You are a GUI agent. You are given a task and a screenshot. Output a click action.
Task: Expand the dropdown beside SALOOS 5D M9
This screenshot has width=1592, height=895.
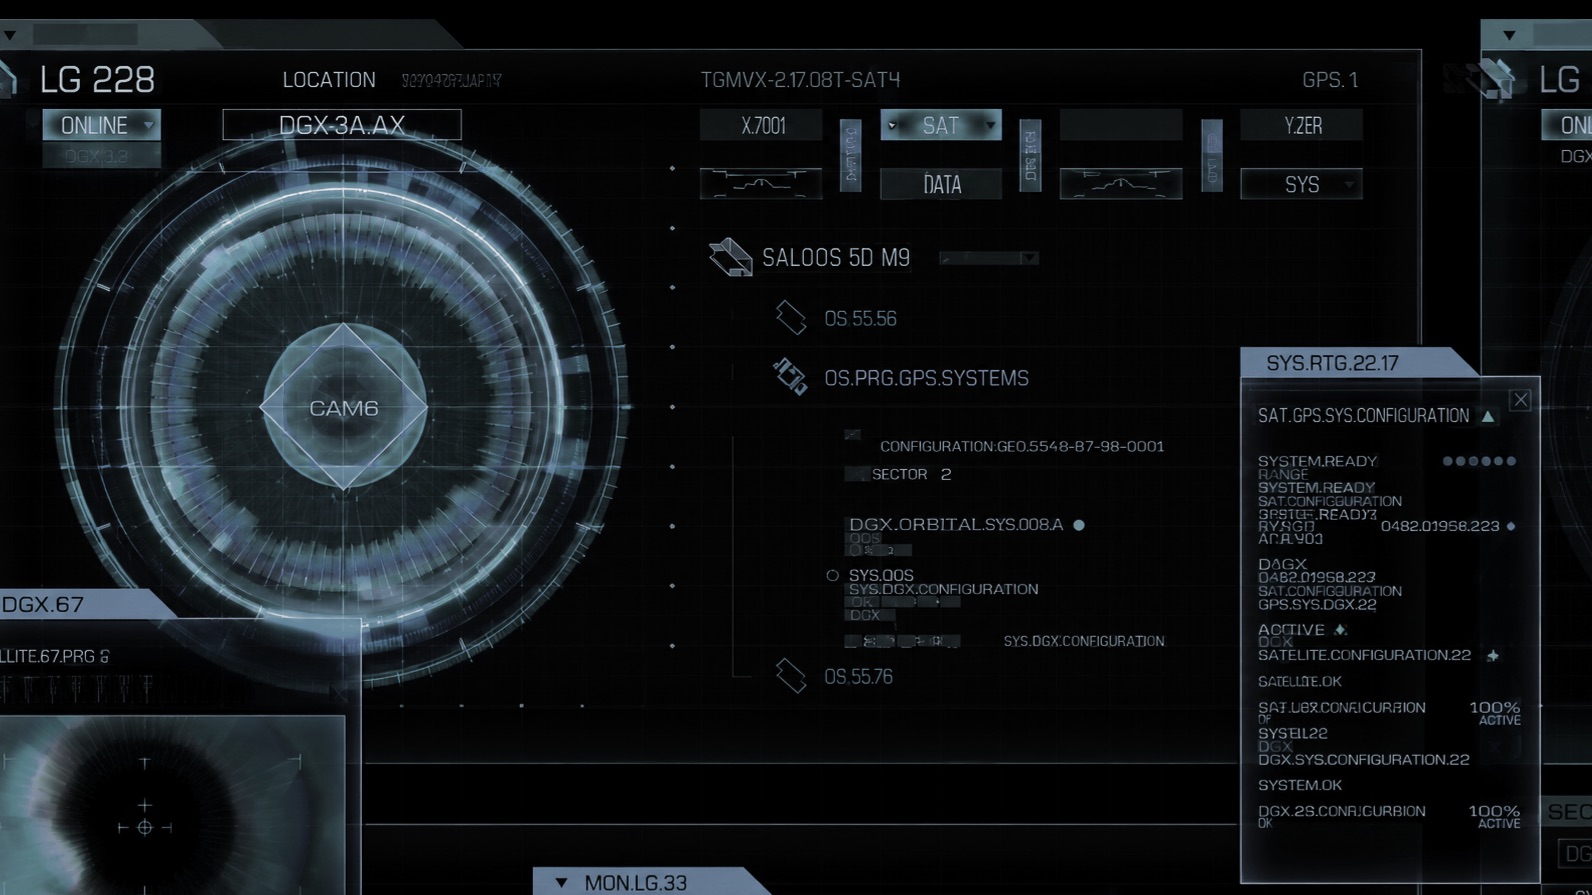[x=989, y=258]
